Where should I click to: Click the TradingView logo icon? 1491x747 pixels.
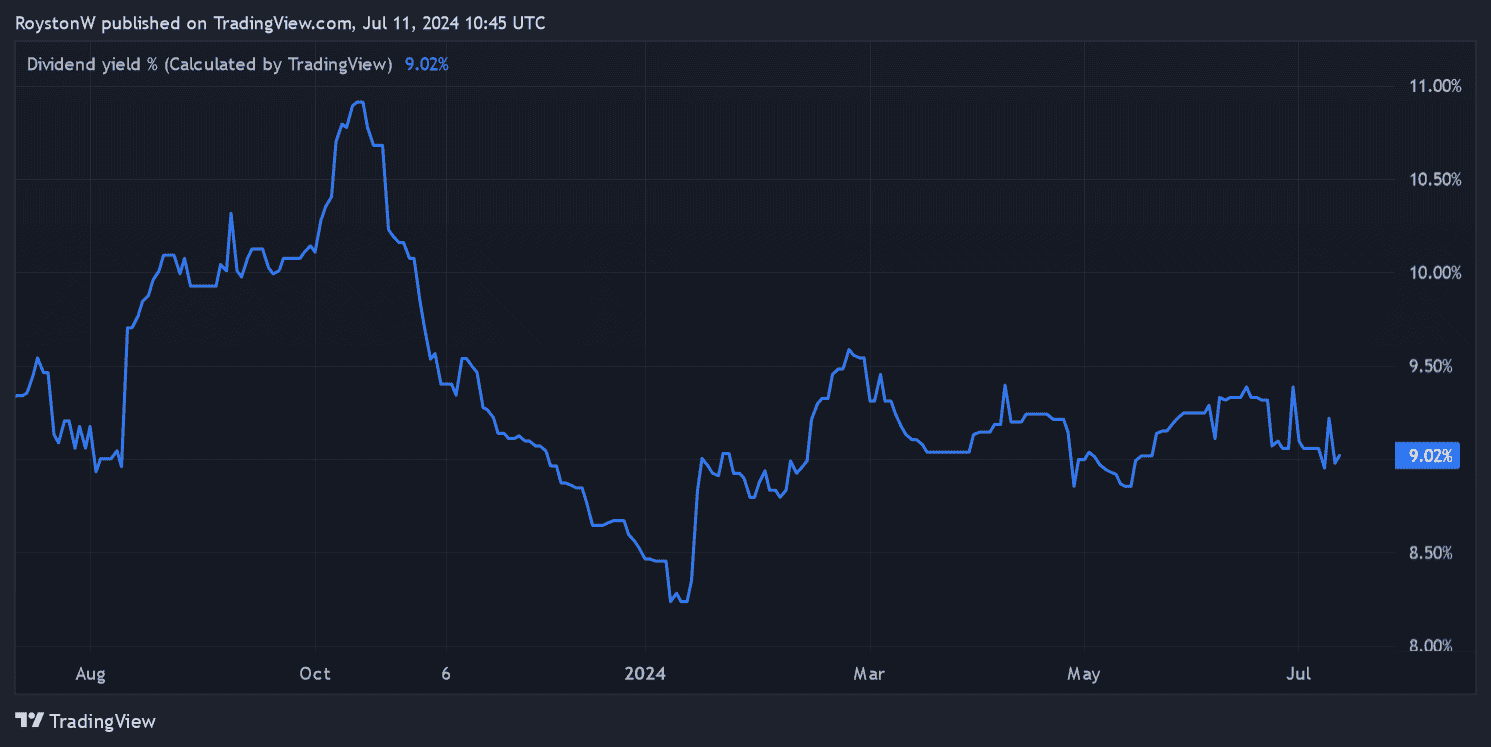coord(30,720)
